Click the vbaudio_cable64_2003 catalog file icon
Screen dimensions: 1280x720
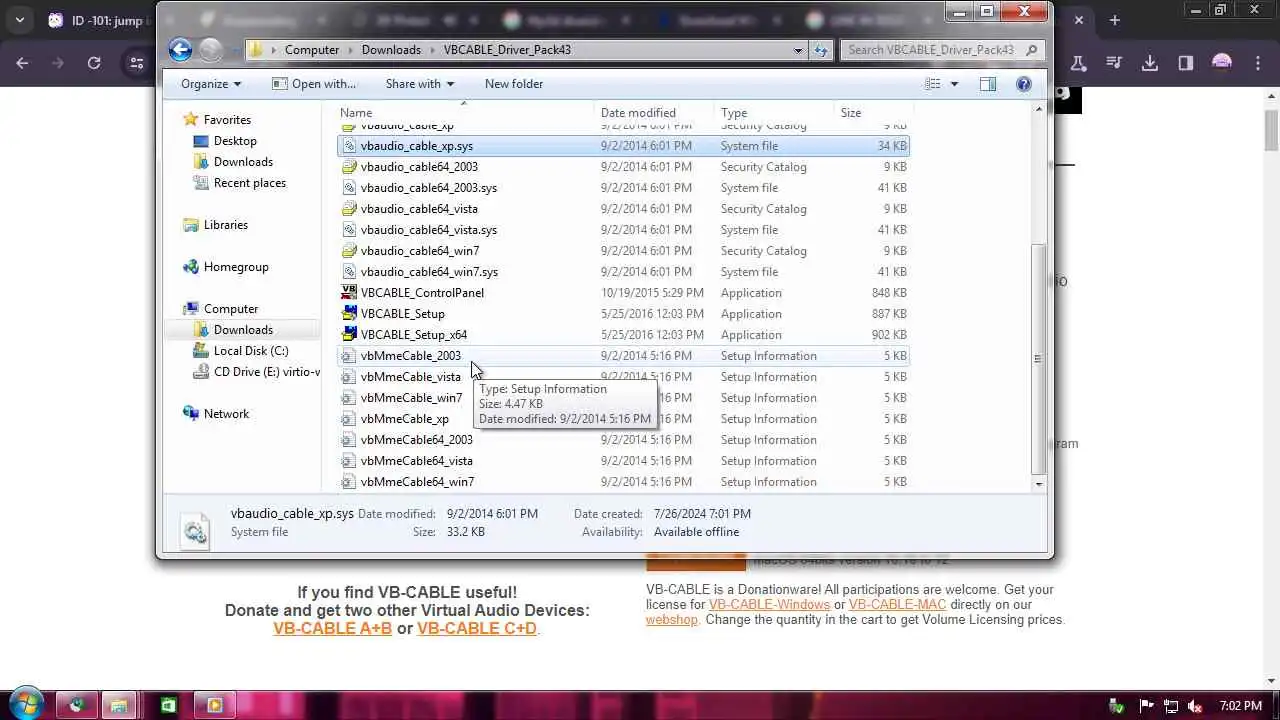[x=349, y=166]
